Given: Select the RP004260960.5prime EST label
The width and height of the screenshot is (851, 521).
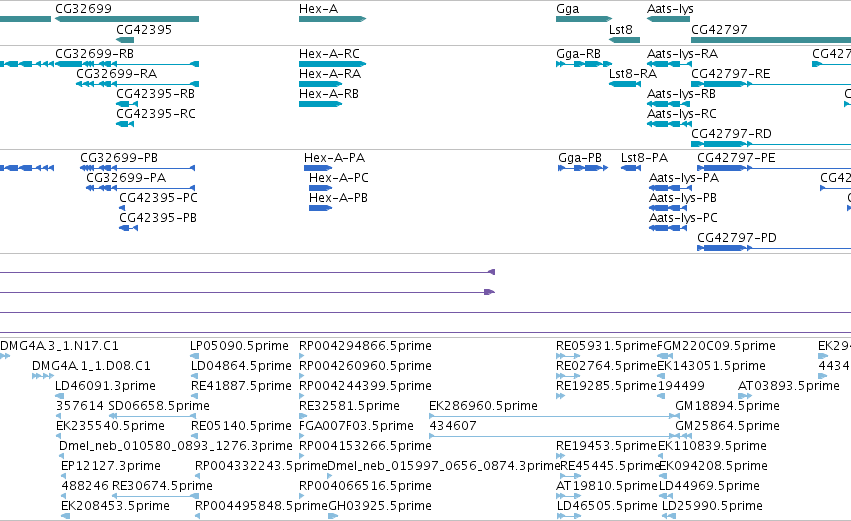Looking at the screenshot, I should tap(365, 366).
